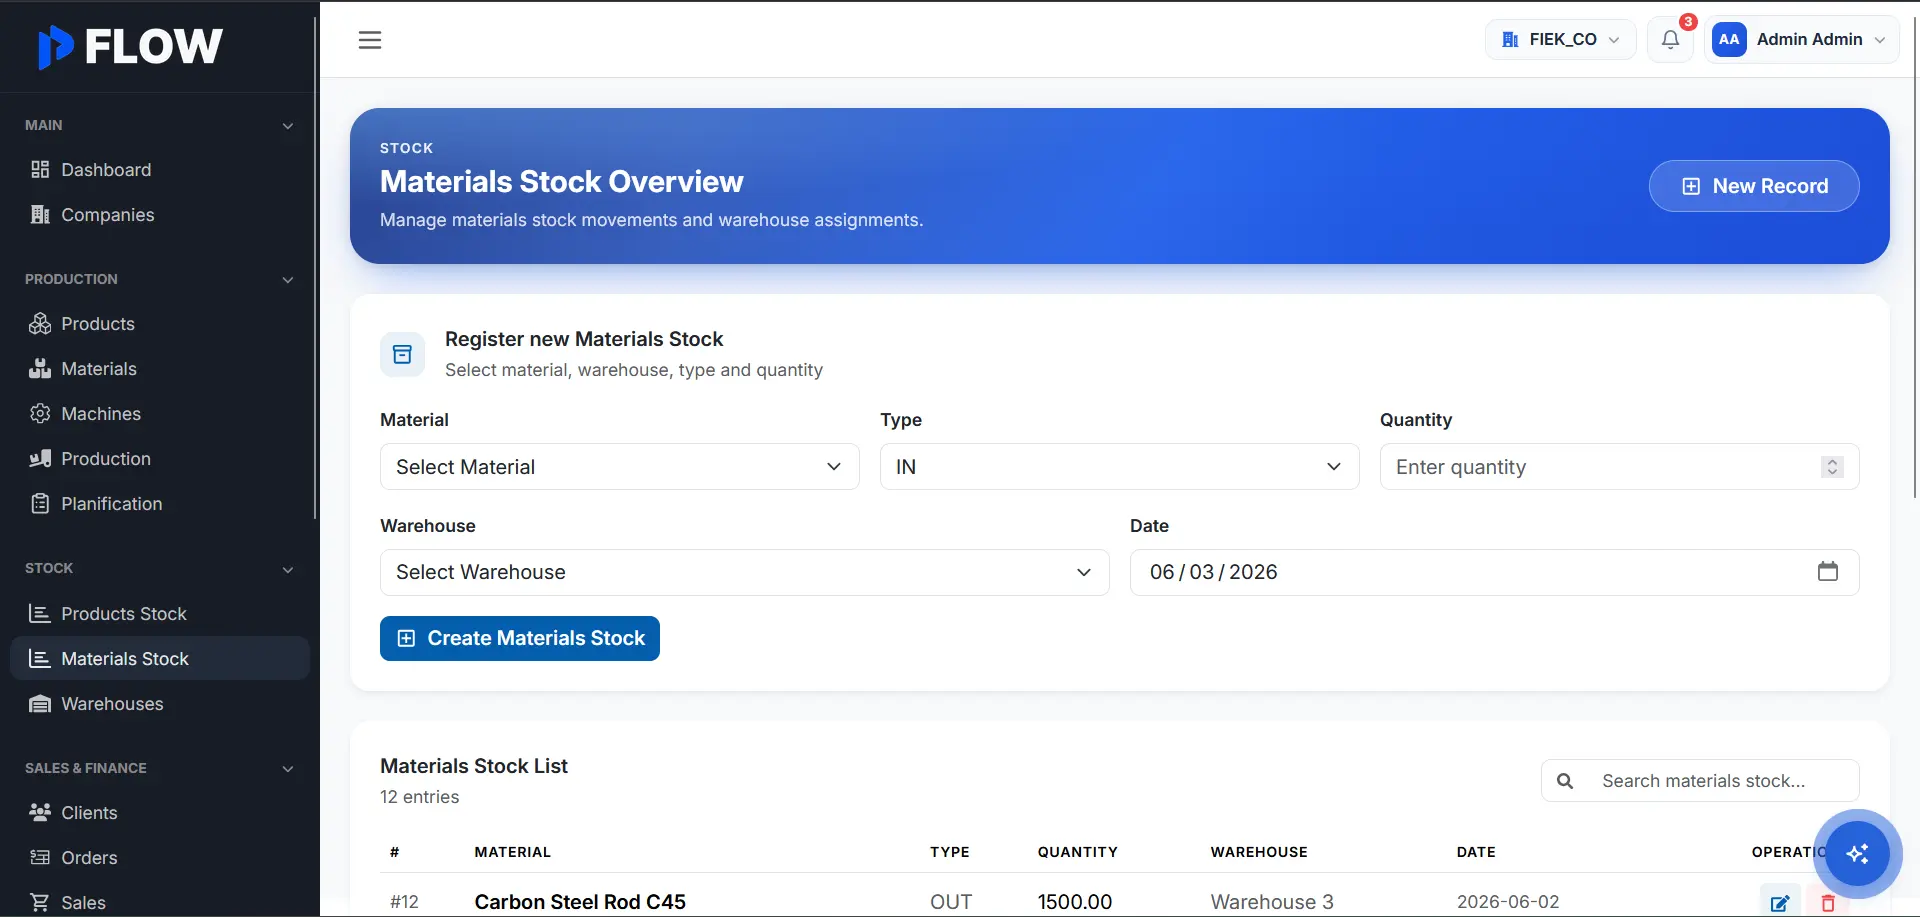
Task: Click the Companies building icon
Action: [x=40, y=215]
